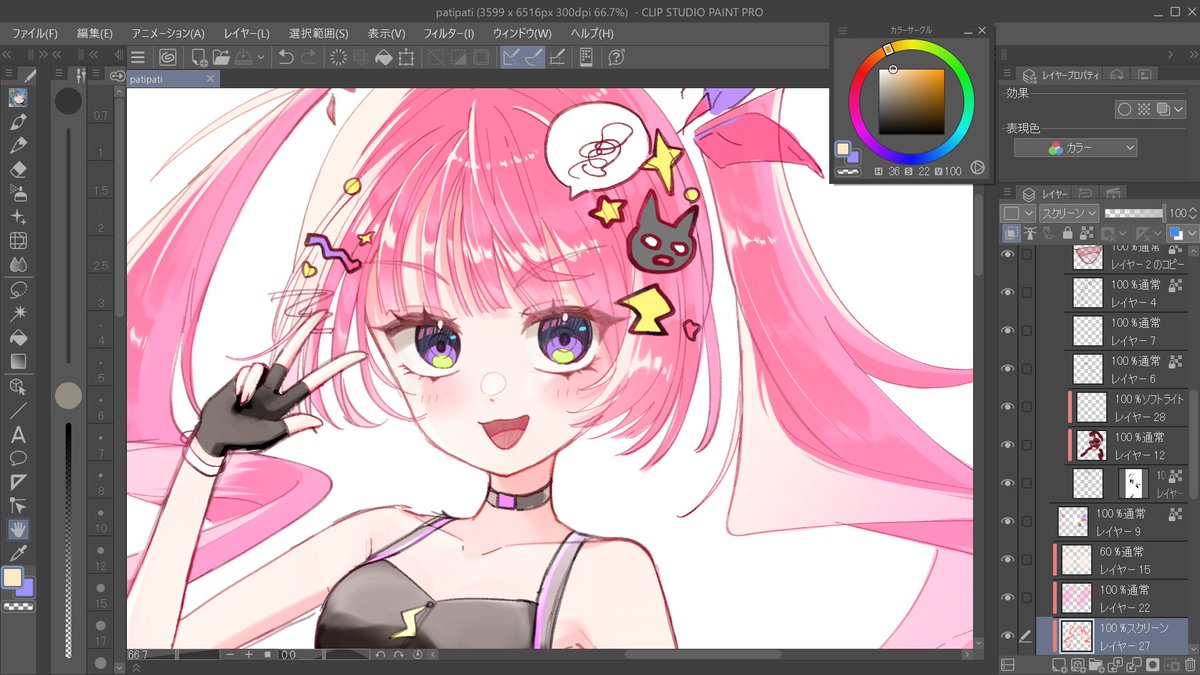This screenshot has height=675, width=1200.
Task: Select layer thumbnail of レイヤー 12
Action: pyautogui.click(x=1090, y=445)
